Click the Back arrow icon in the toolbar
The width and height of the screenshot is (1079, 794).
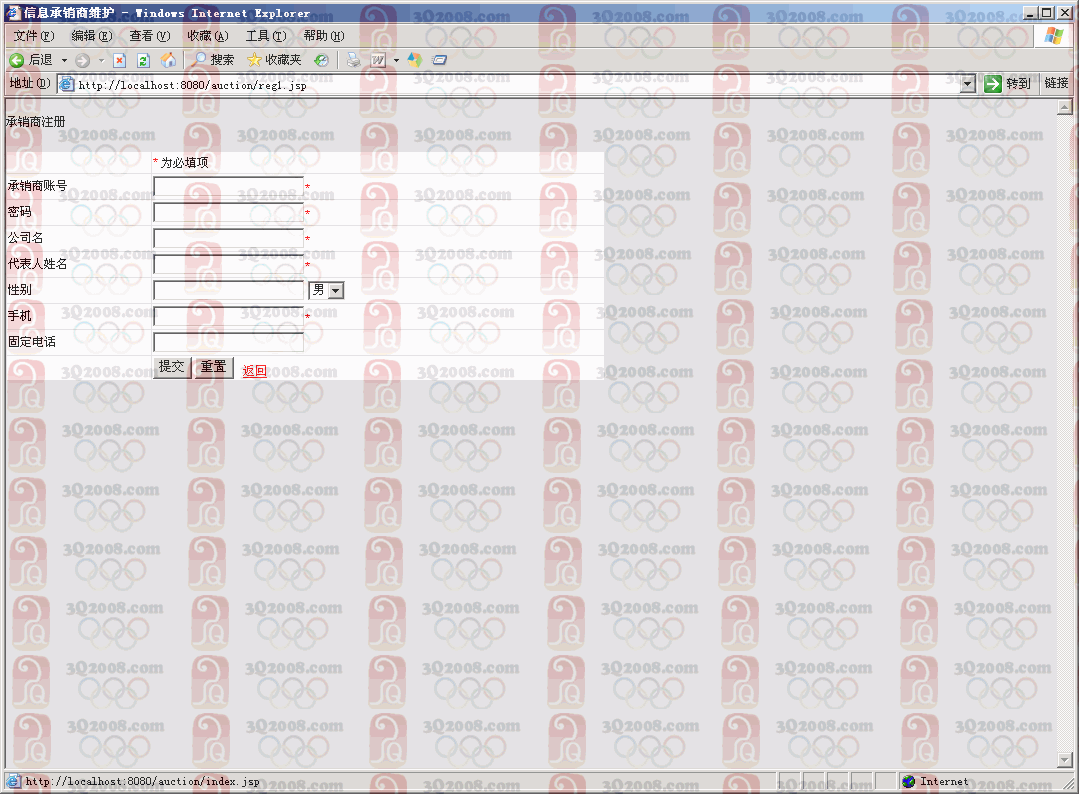coord(17,61)
